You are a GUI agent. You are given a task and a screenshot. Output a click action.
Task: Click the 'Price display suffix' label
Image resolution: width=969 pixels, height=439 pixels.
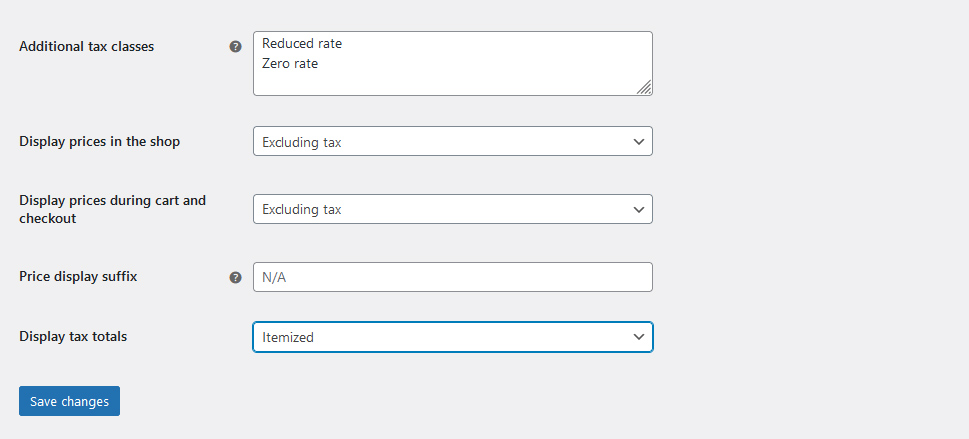click(x=78, y=276)
